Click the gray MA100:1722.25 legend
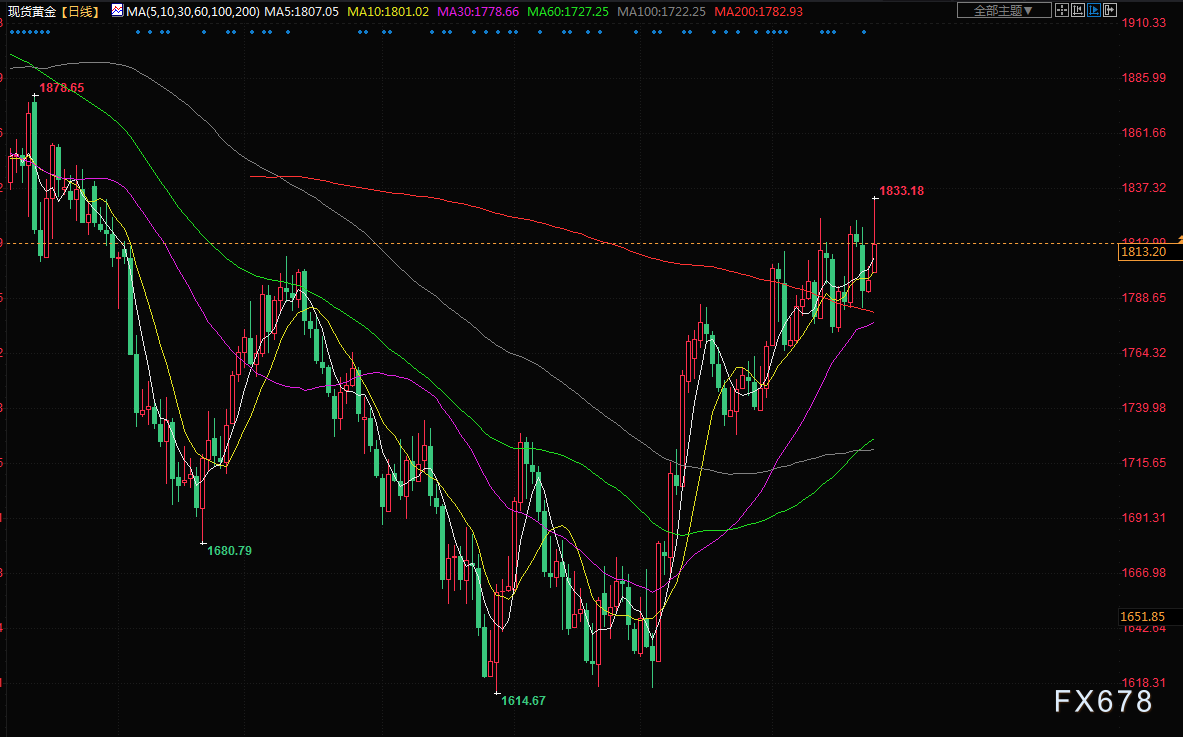Viewport: 1183px width, 737px height. [x=659, y=11]
